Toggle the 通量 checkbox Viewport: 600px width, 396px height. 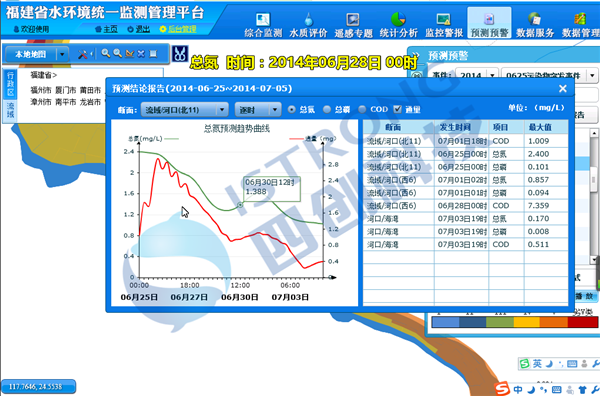click(x=398, y=109)
